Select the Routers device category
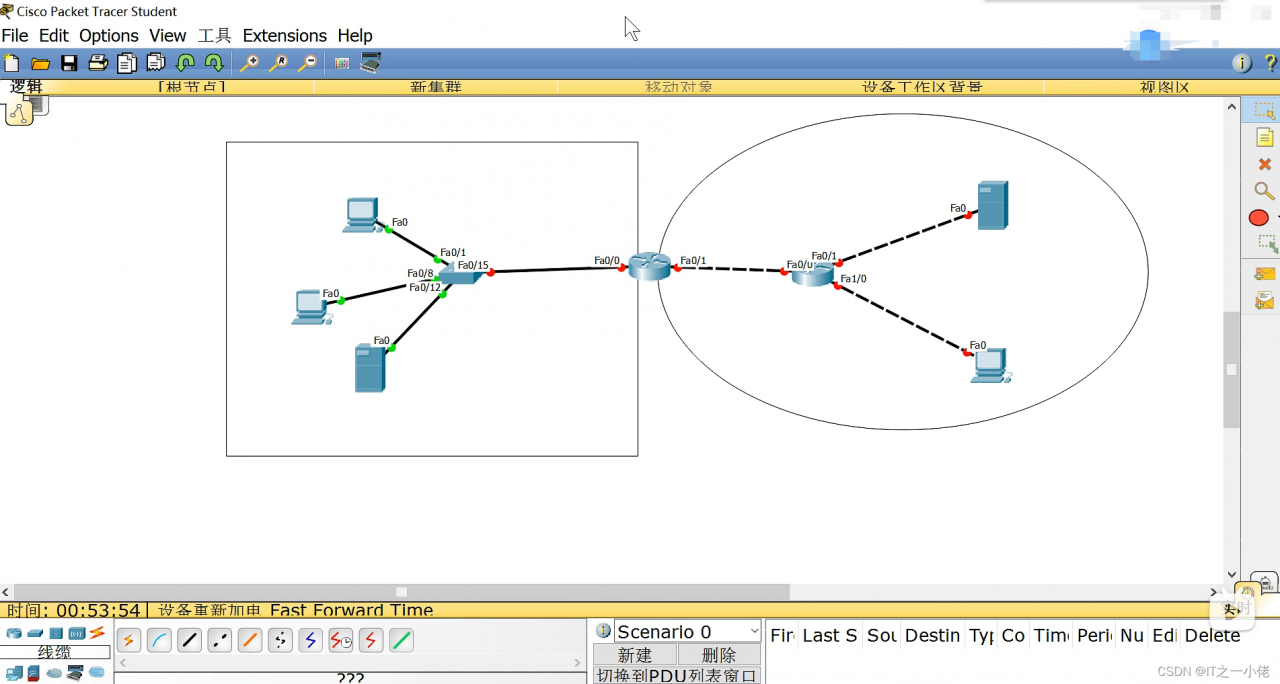This screenshot has width=1280, height=684. click(14, 634)
